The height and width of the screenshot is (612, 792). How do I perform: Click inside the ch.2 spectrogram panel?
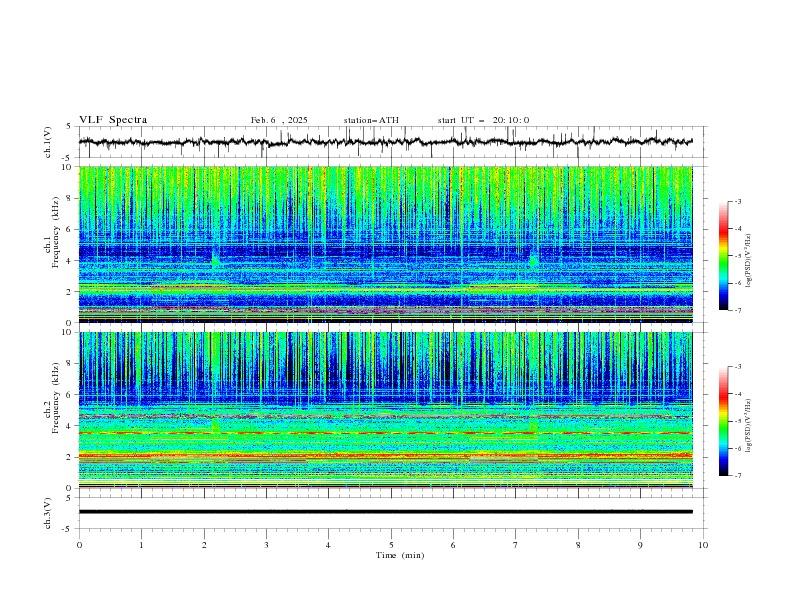click(x=385, y=410)
